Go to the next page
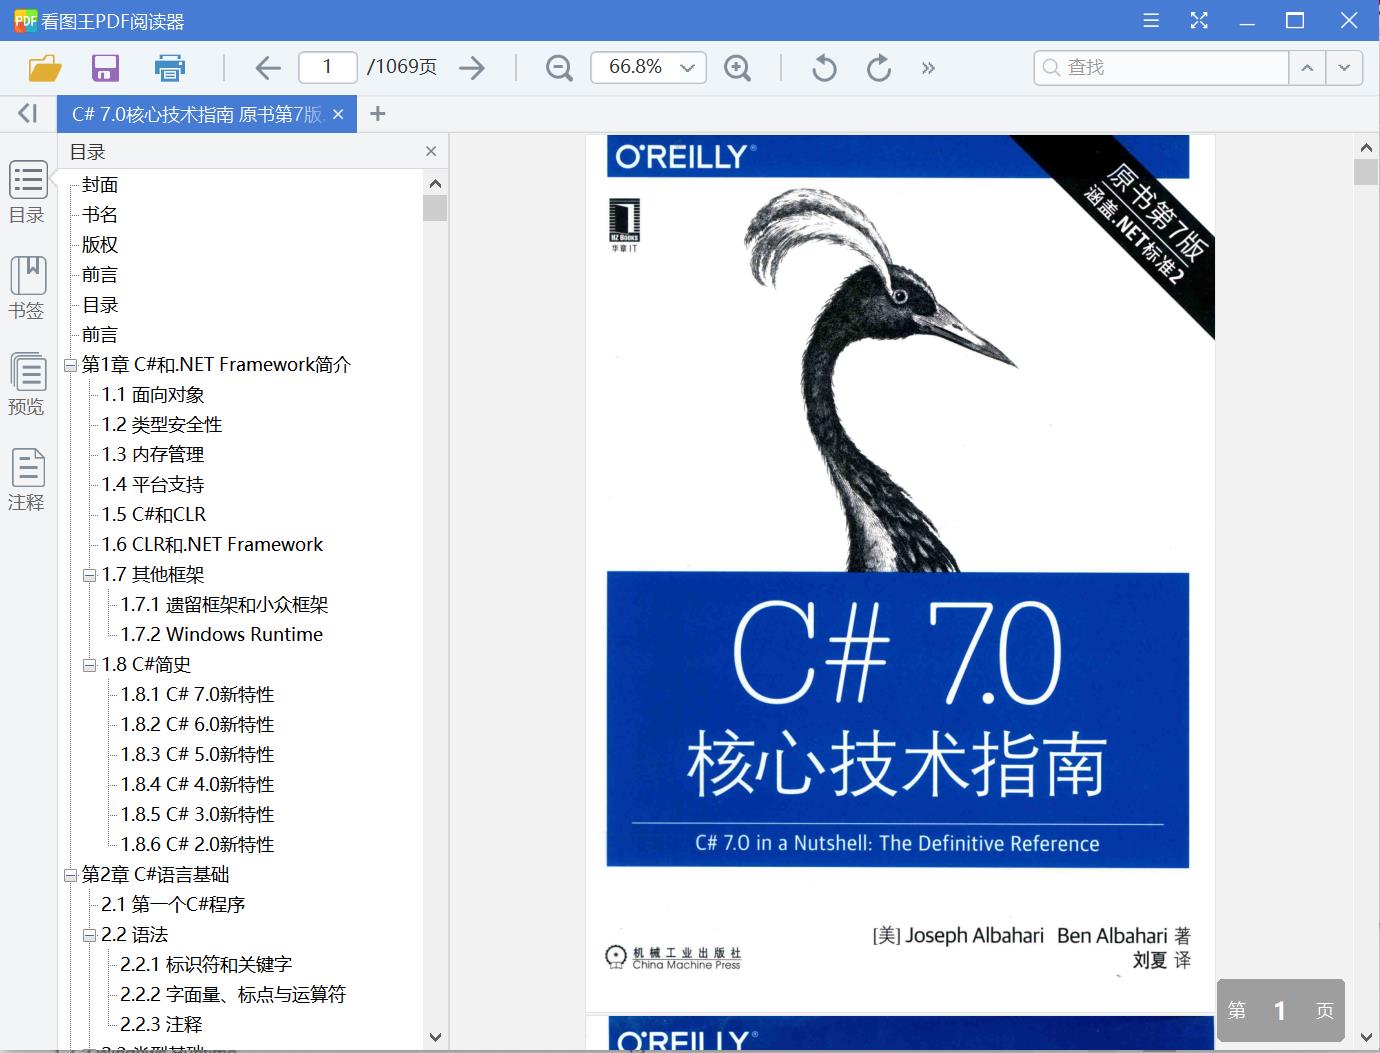 point(472,67)
